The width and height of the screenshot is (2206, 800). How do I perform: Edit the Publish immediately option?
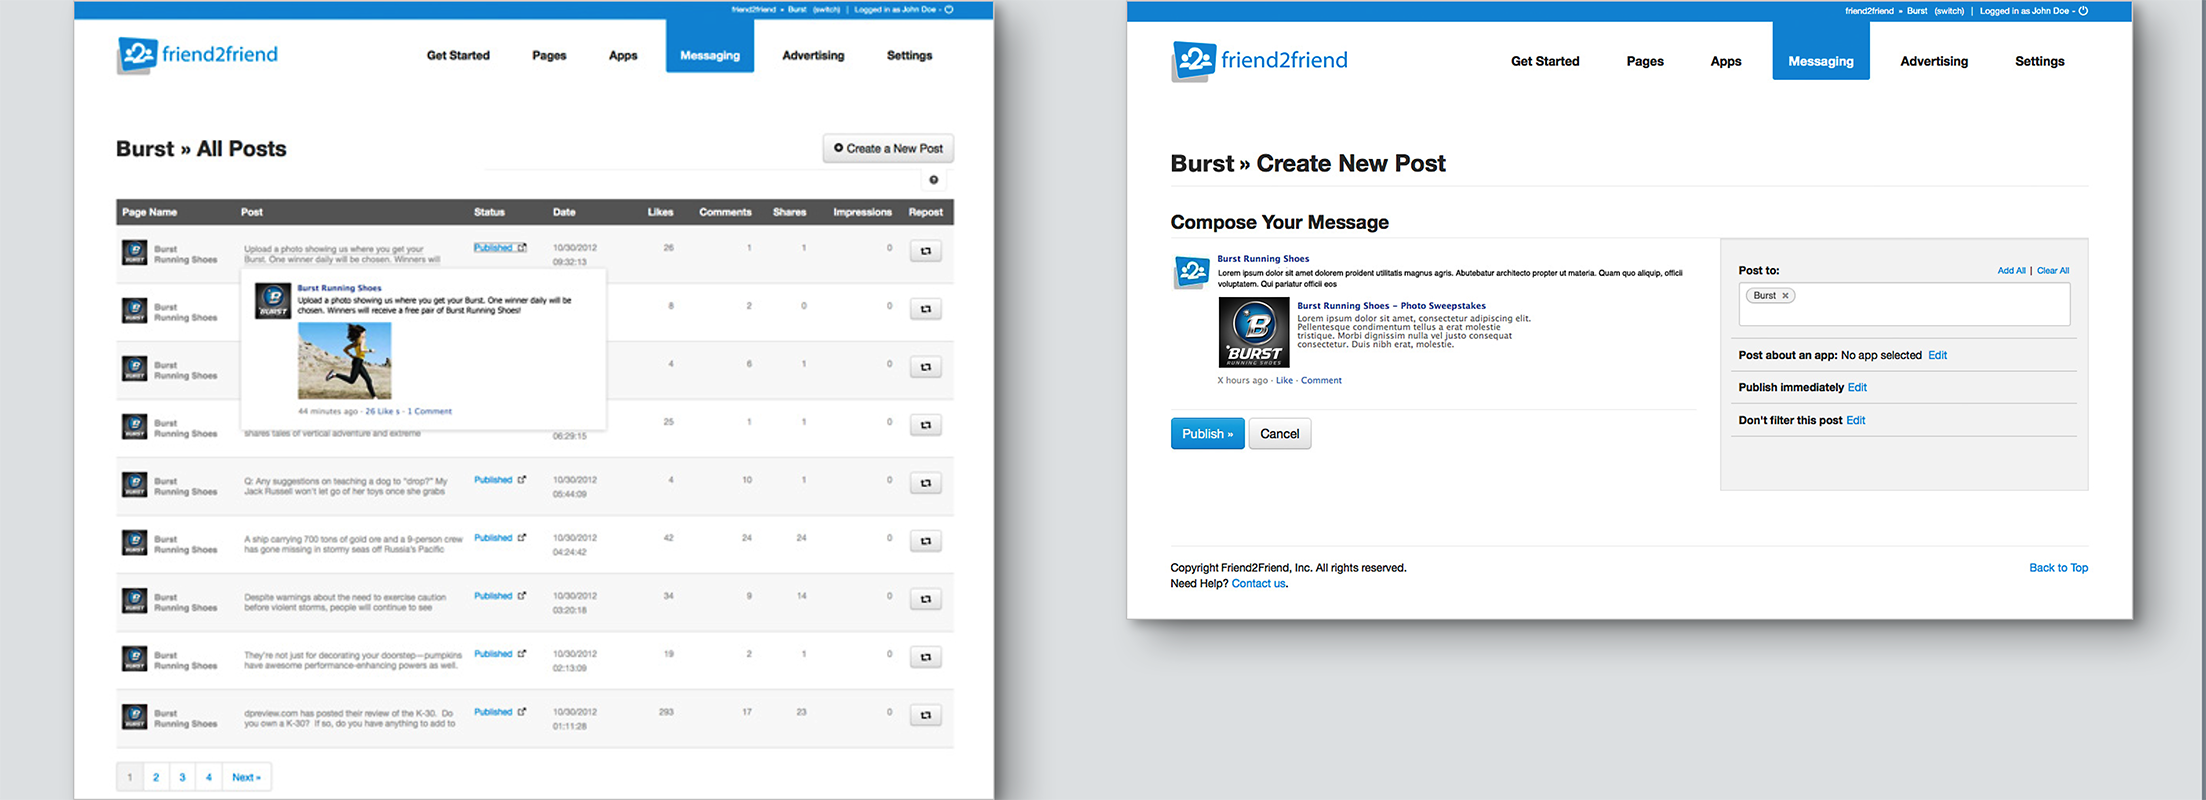point(1857,387)
